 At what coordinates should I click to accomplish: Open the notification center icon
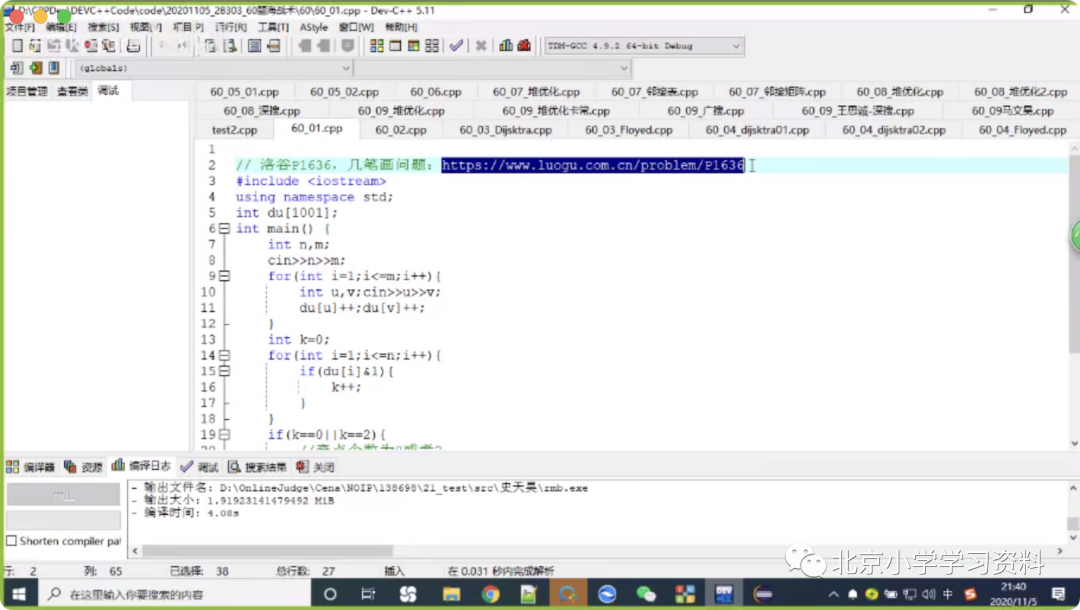(x=1059, y=593)
